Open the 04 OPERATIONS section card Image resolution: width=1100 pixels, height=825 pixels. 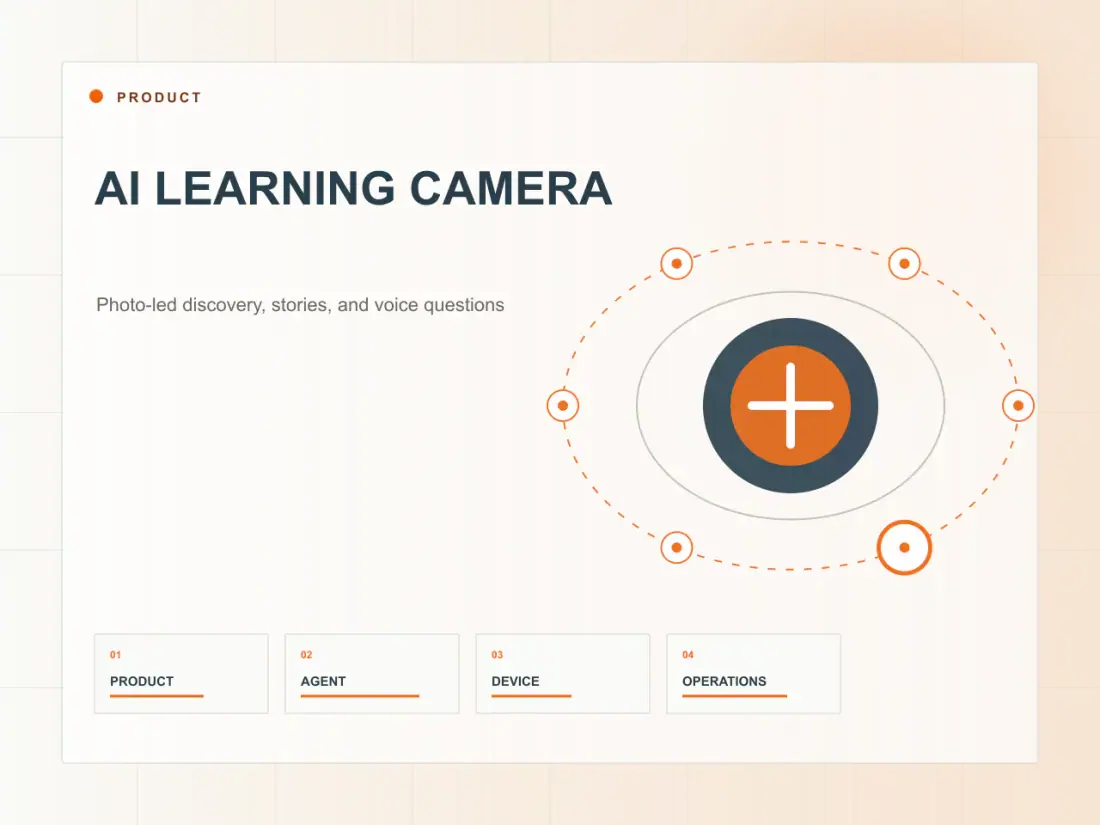pyautogui.click(x=753, y=673)
